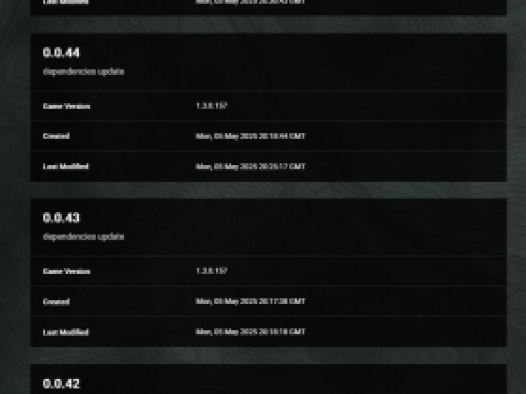Click the Game Version value in 0.0.44 card
Viewport: 526px width, 394px height.
pos(212,106)
